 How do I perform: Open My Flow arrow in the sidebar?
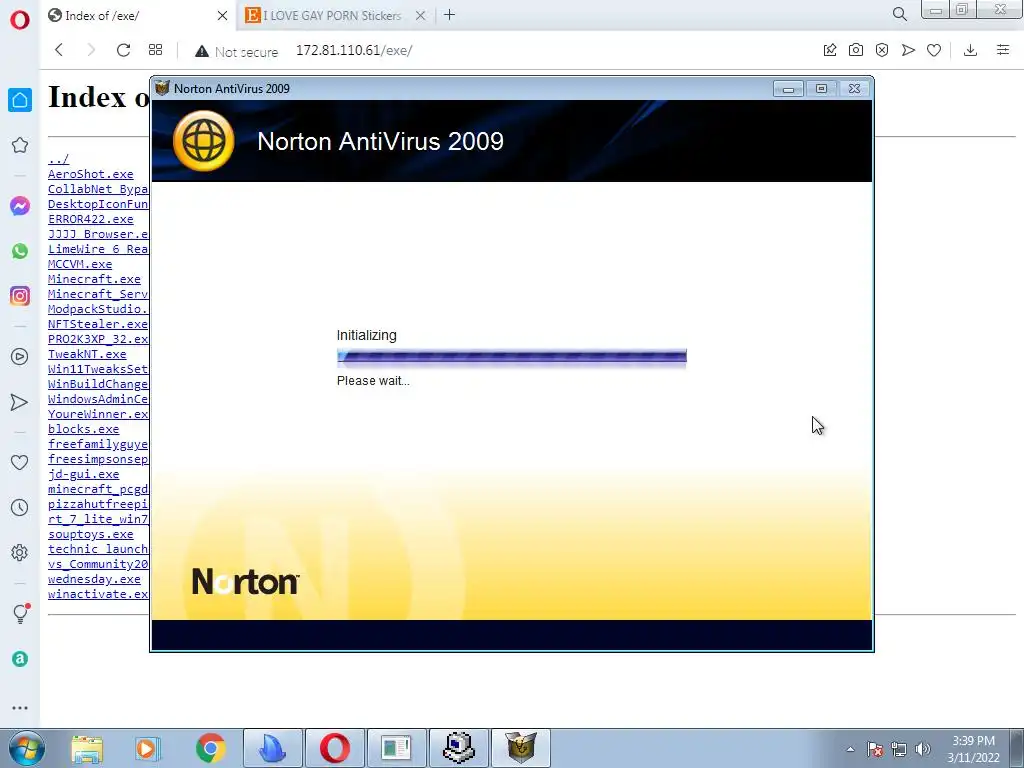pyautogui.click(x=20, y=402)
